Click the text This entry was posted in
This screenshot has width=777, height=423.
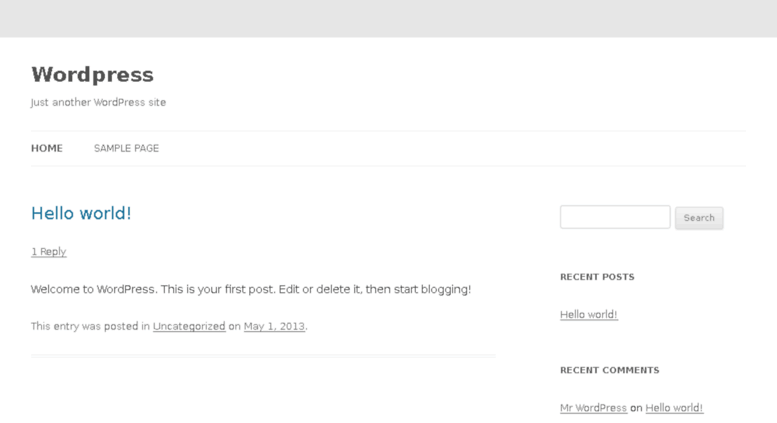(x=90, y=326)
